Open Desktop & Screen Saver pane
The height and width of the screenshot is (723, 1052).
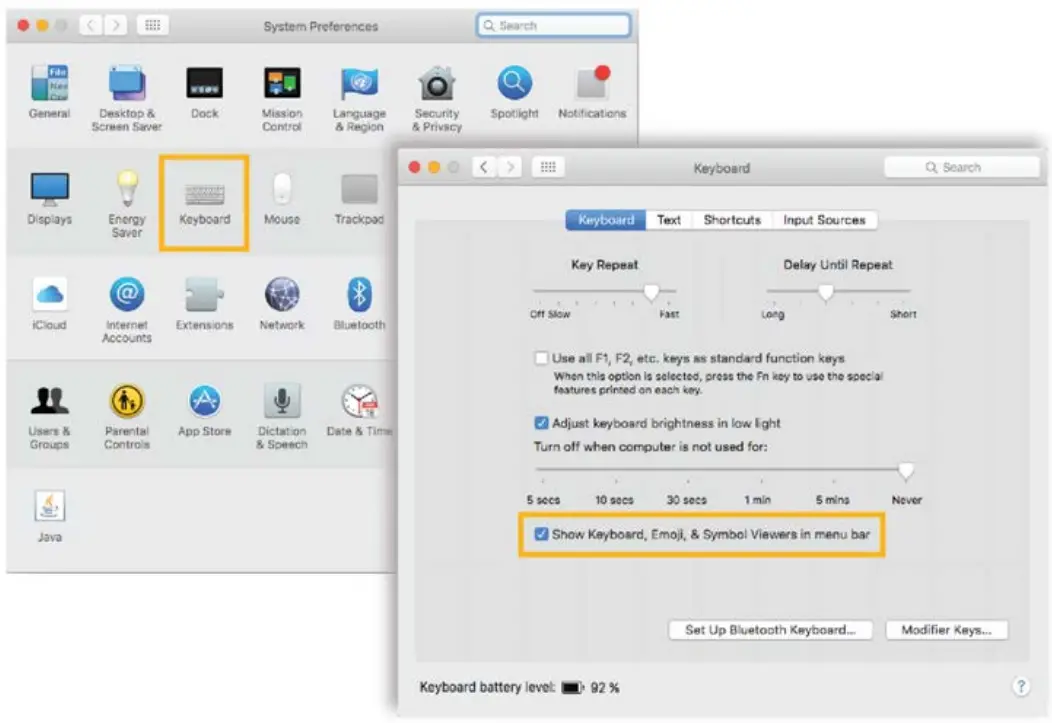(x=127, y=98)
